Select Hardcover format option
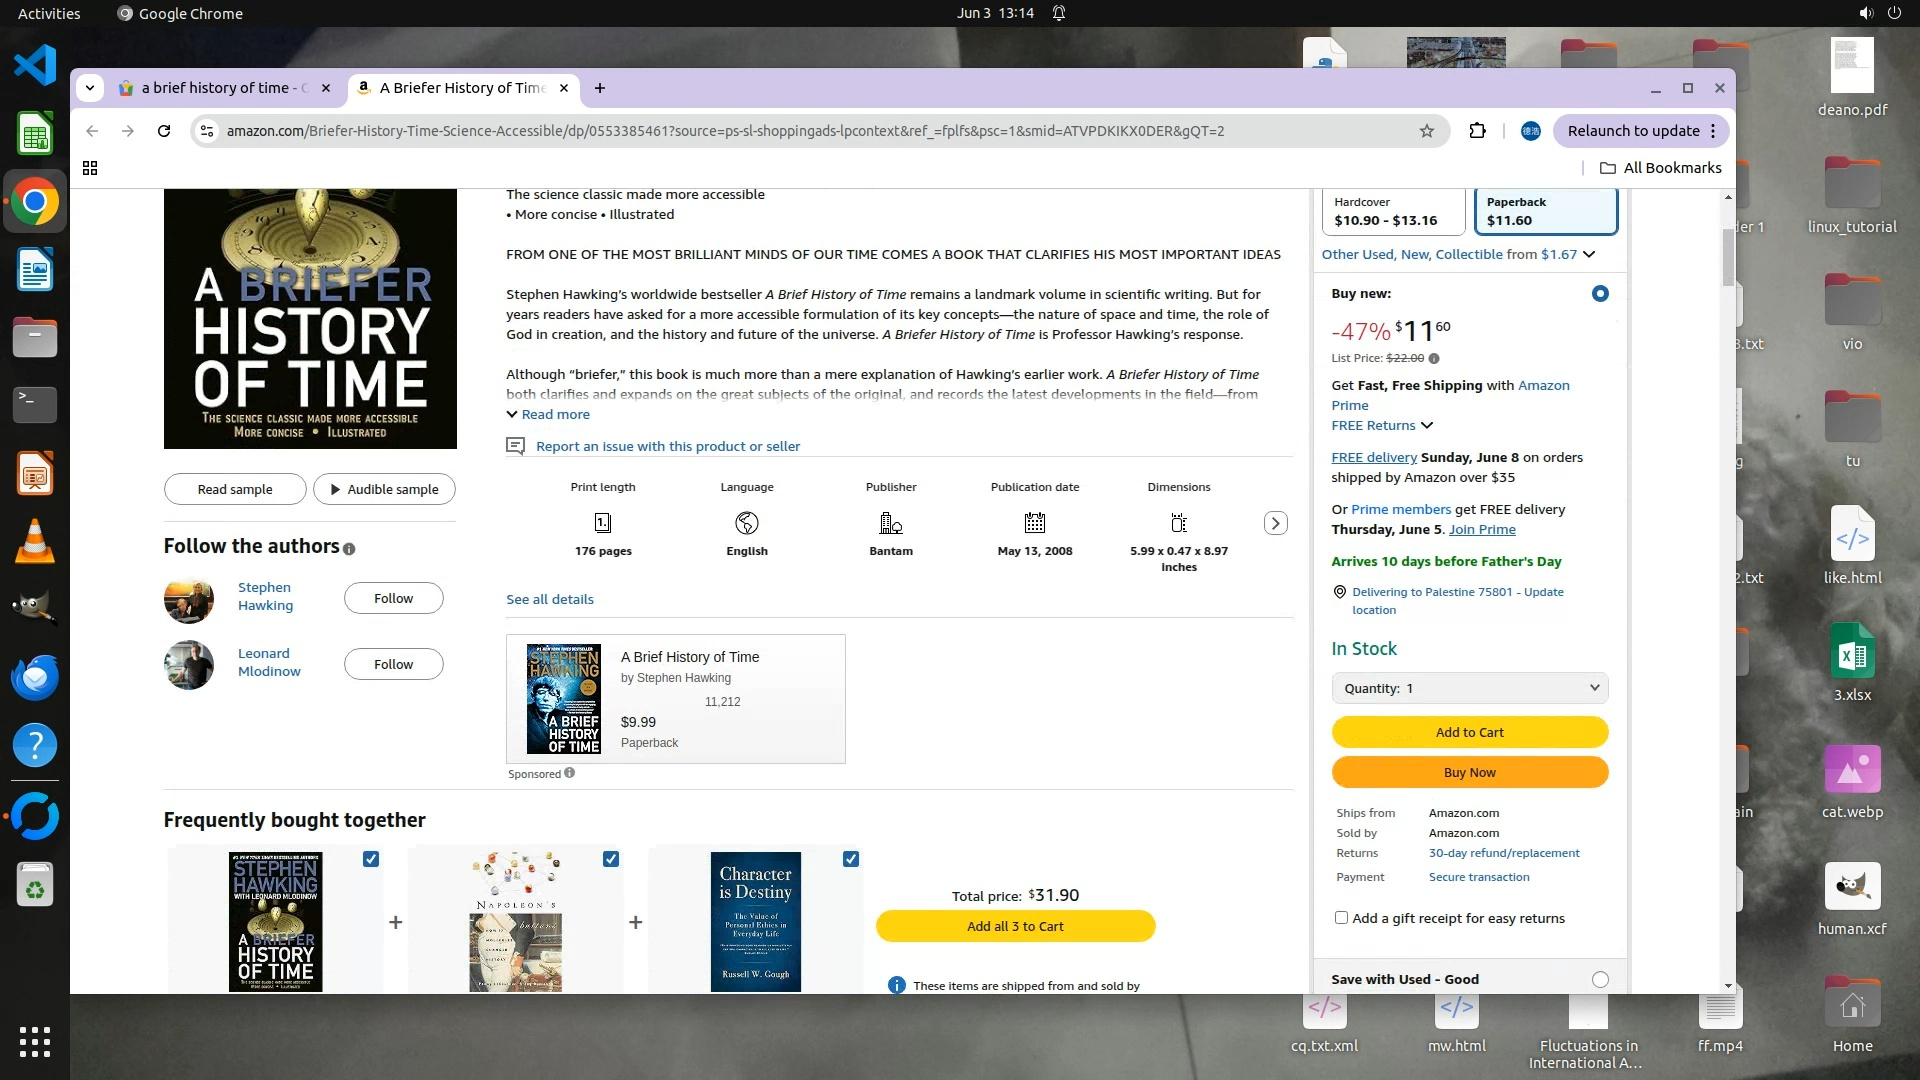The height and width of the screenshot is (1080, 1920). click(x=1393, y=211)
